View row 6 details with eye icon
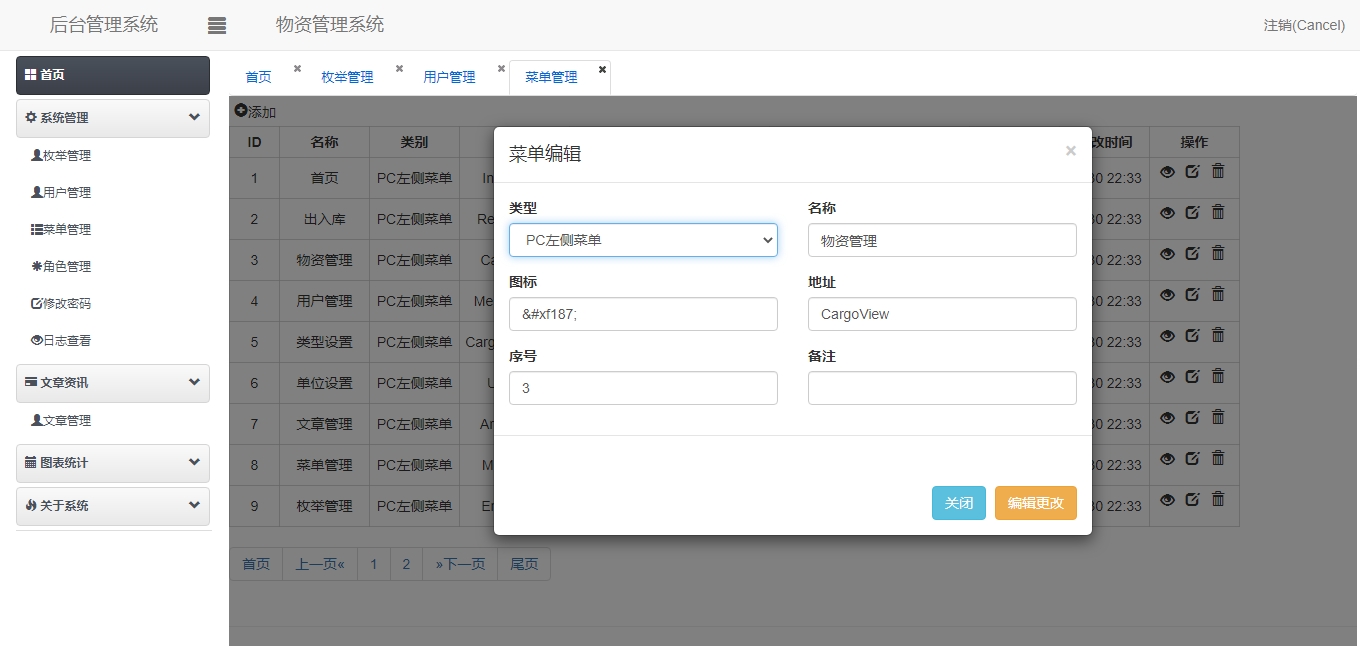1360x656 pixels. point(1167,376)
